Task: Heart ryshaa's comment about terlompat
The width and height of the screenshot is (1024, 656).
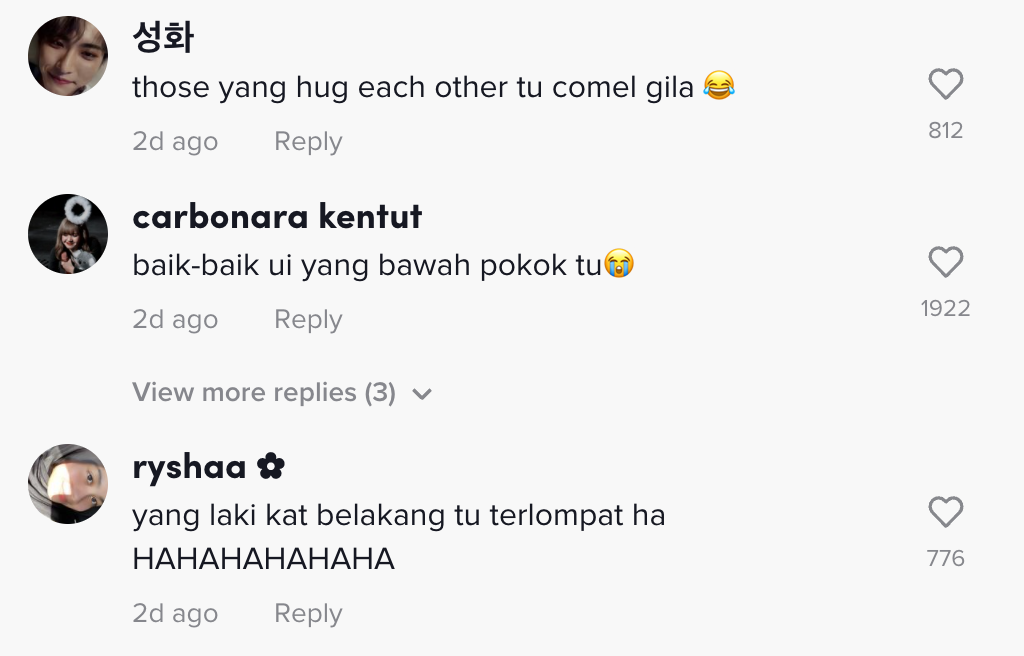Action: click(945, 513)
